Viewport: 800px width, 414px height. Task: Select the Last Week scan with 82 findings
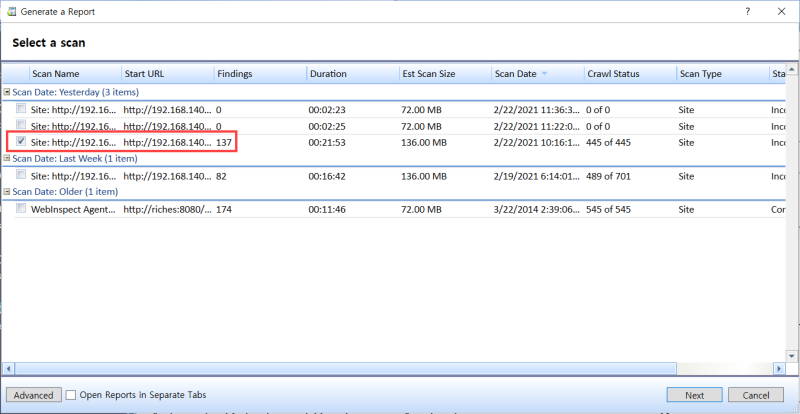(x=21, y=175)
